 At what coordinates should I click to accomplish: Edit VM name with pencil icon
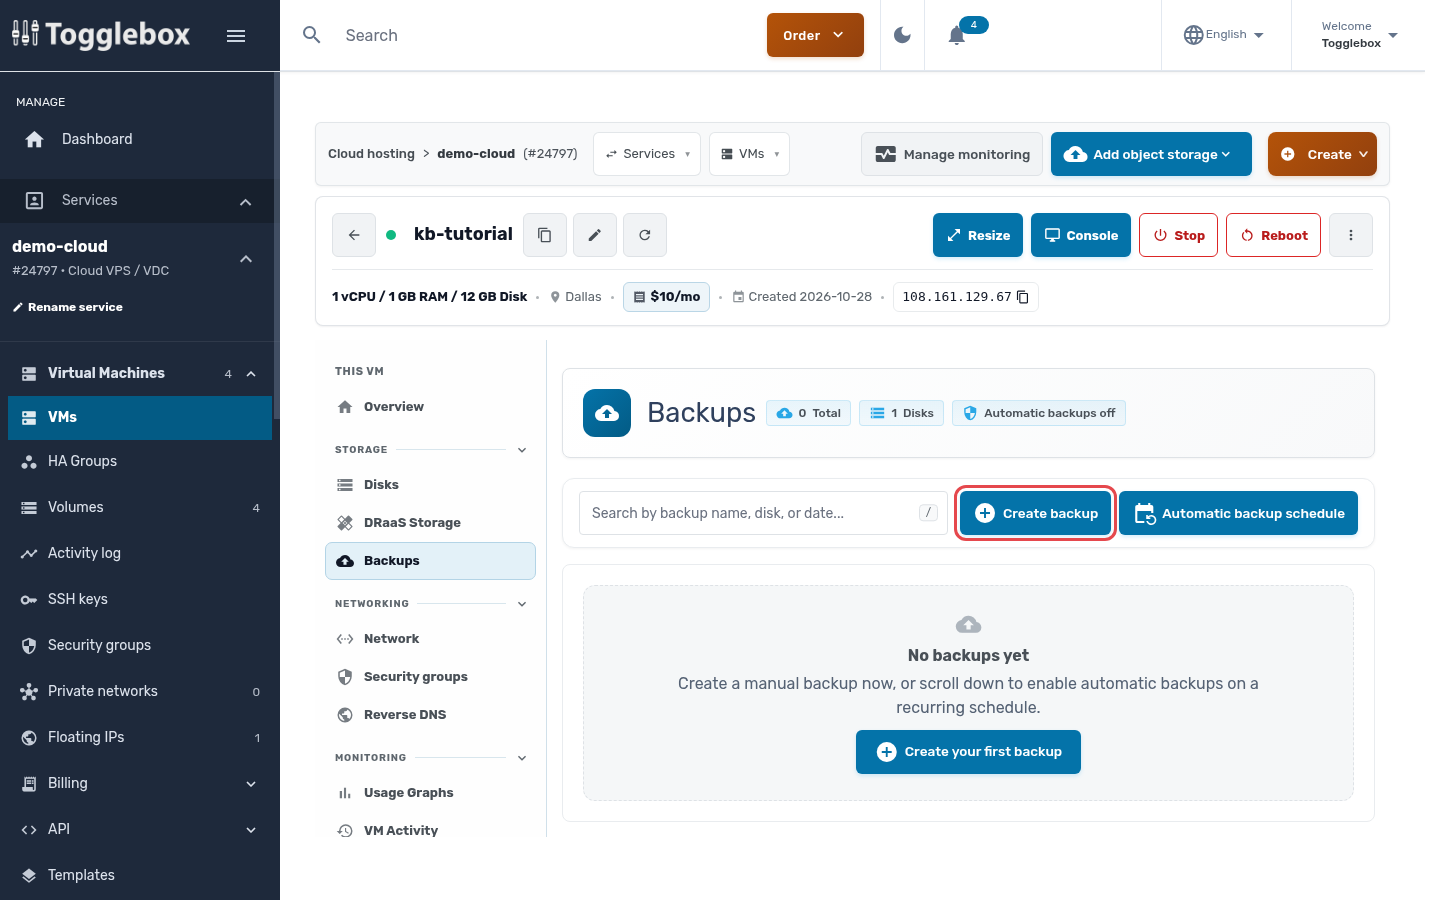click(x=595, y=235)
